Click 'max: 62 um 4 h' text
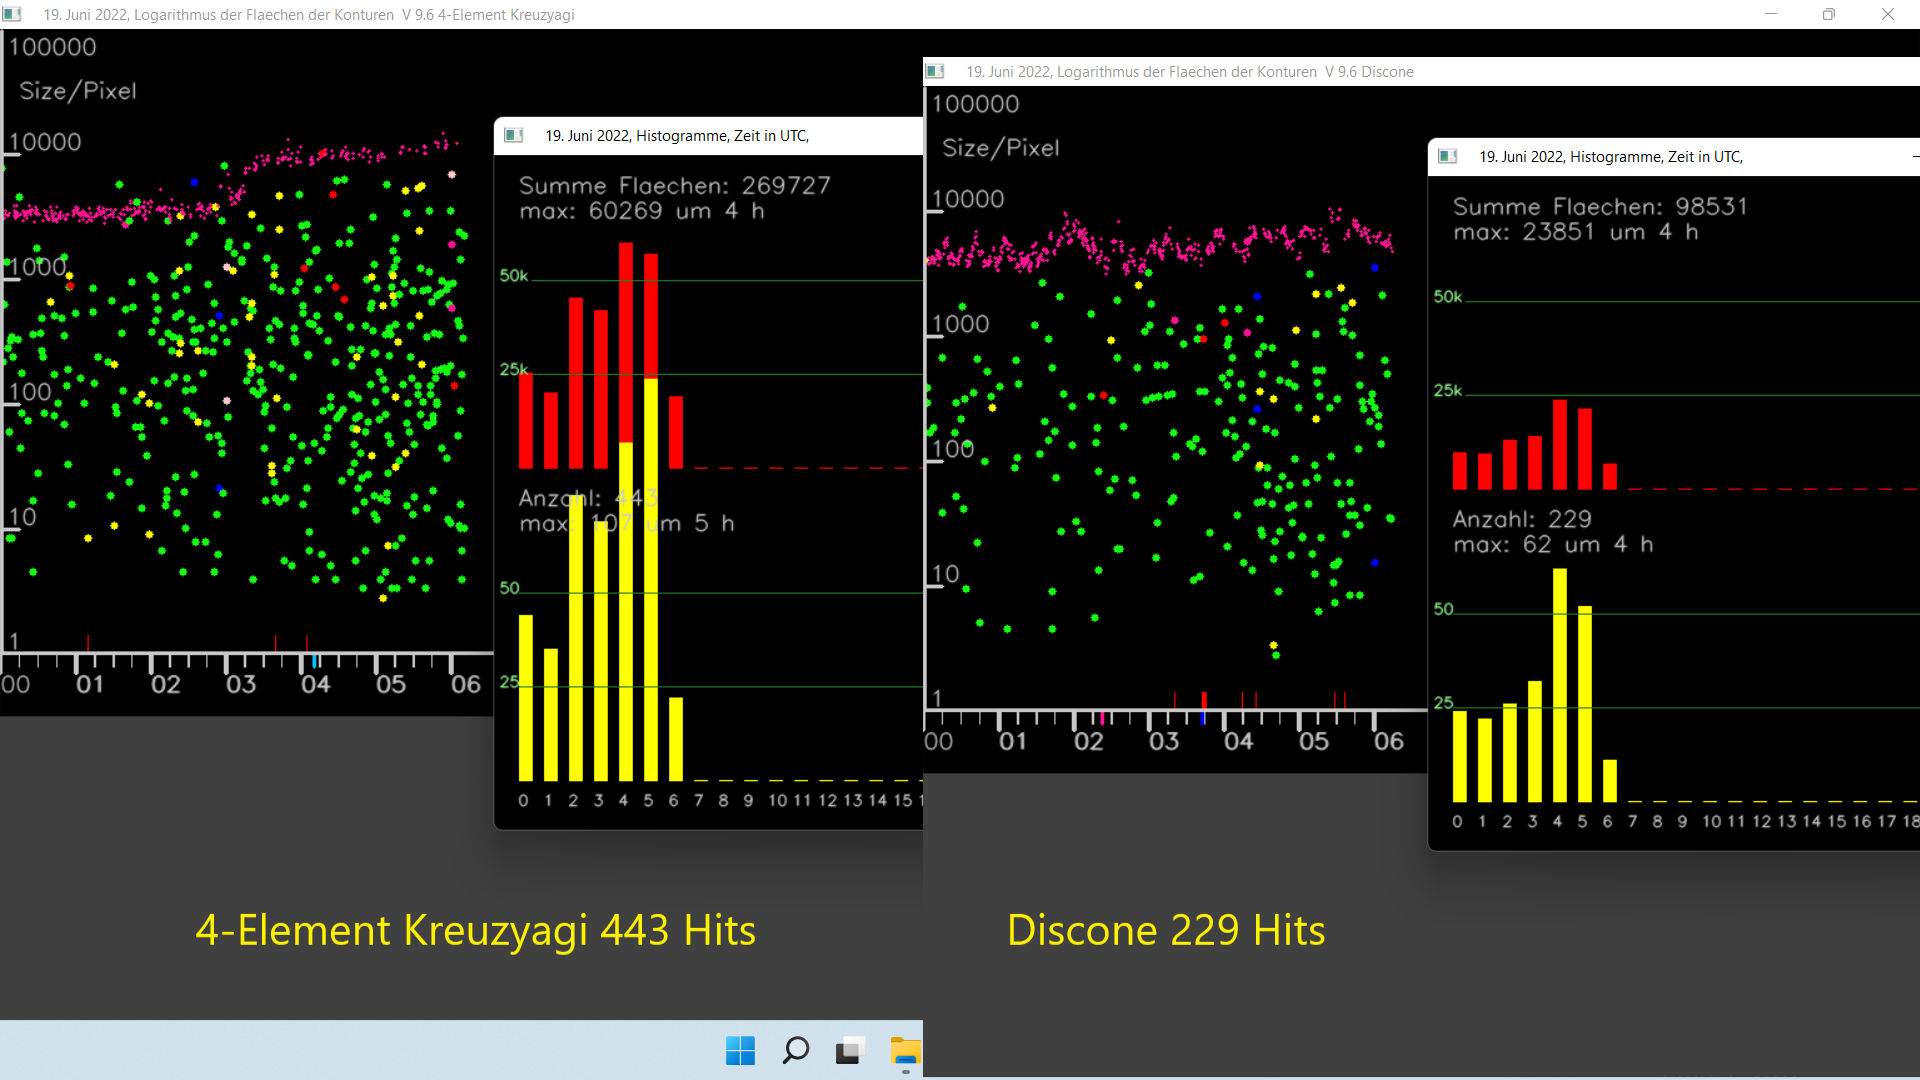Screen dimensions: 1920x1080 pyautogui.click(x=1553, y=545)
